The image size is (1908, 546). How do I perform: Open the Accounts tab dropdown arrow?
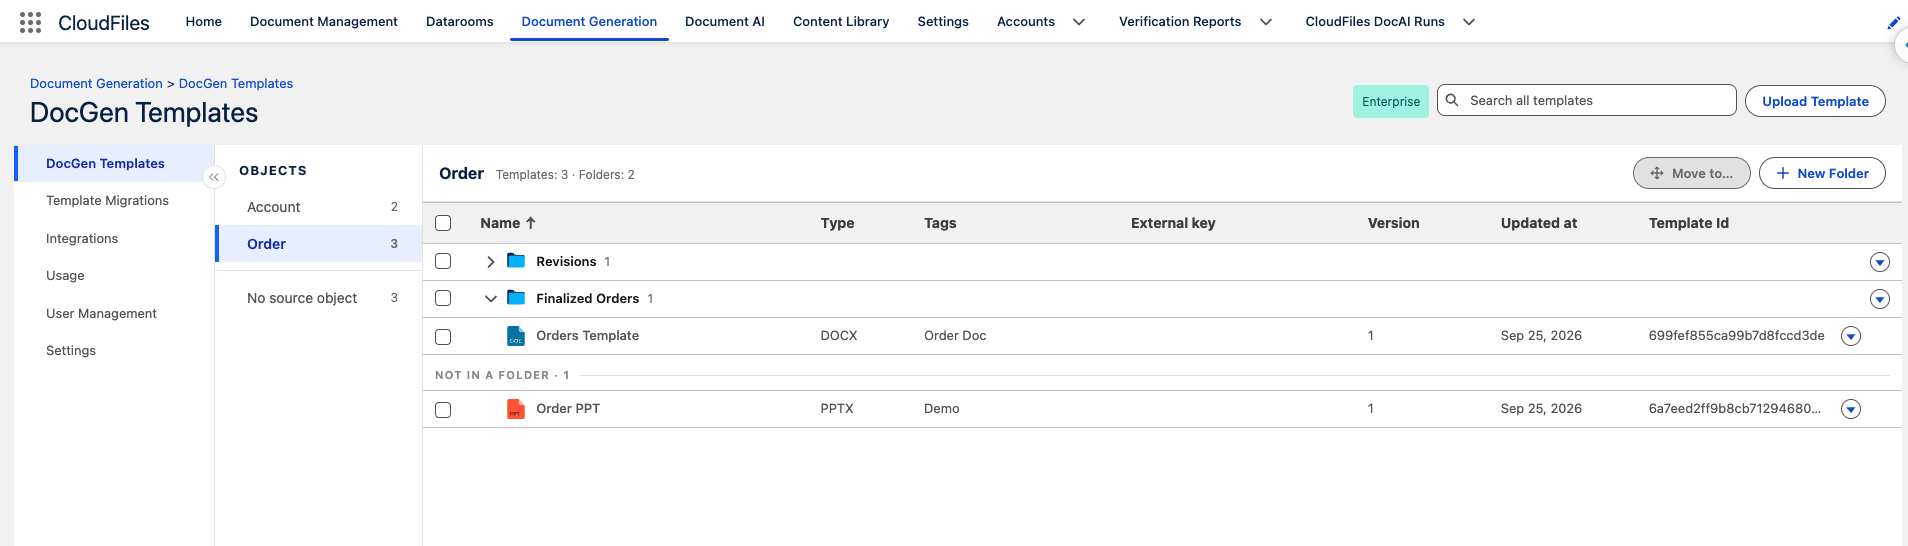pos(1079,22)
